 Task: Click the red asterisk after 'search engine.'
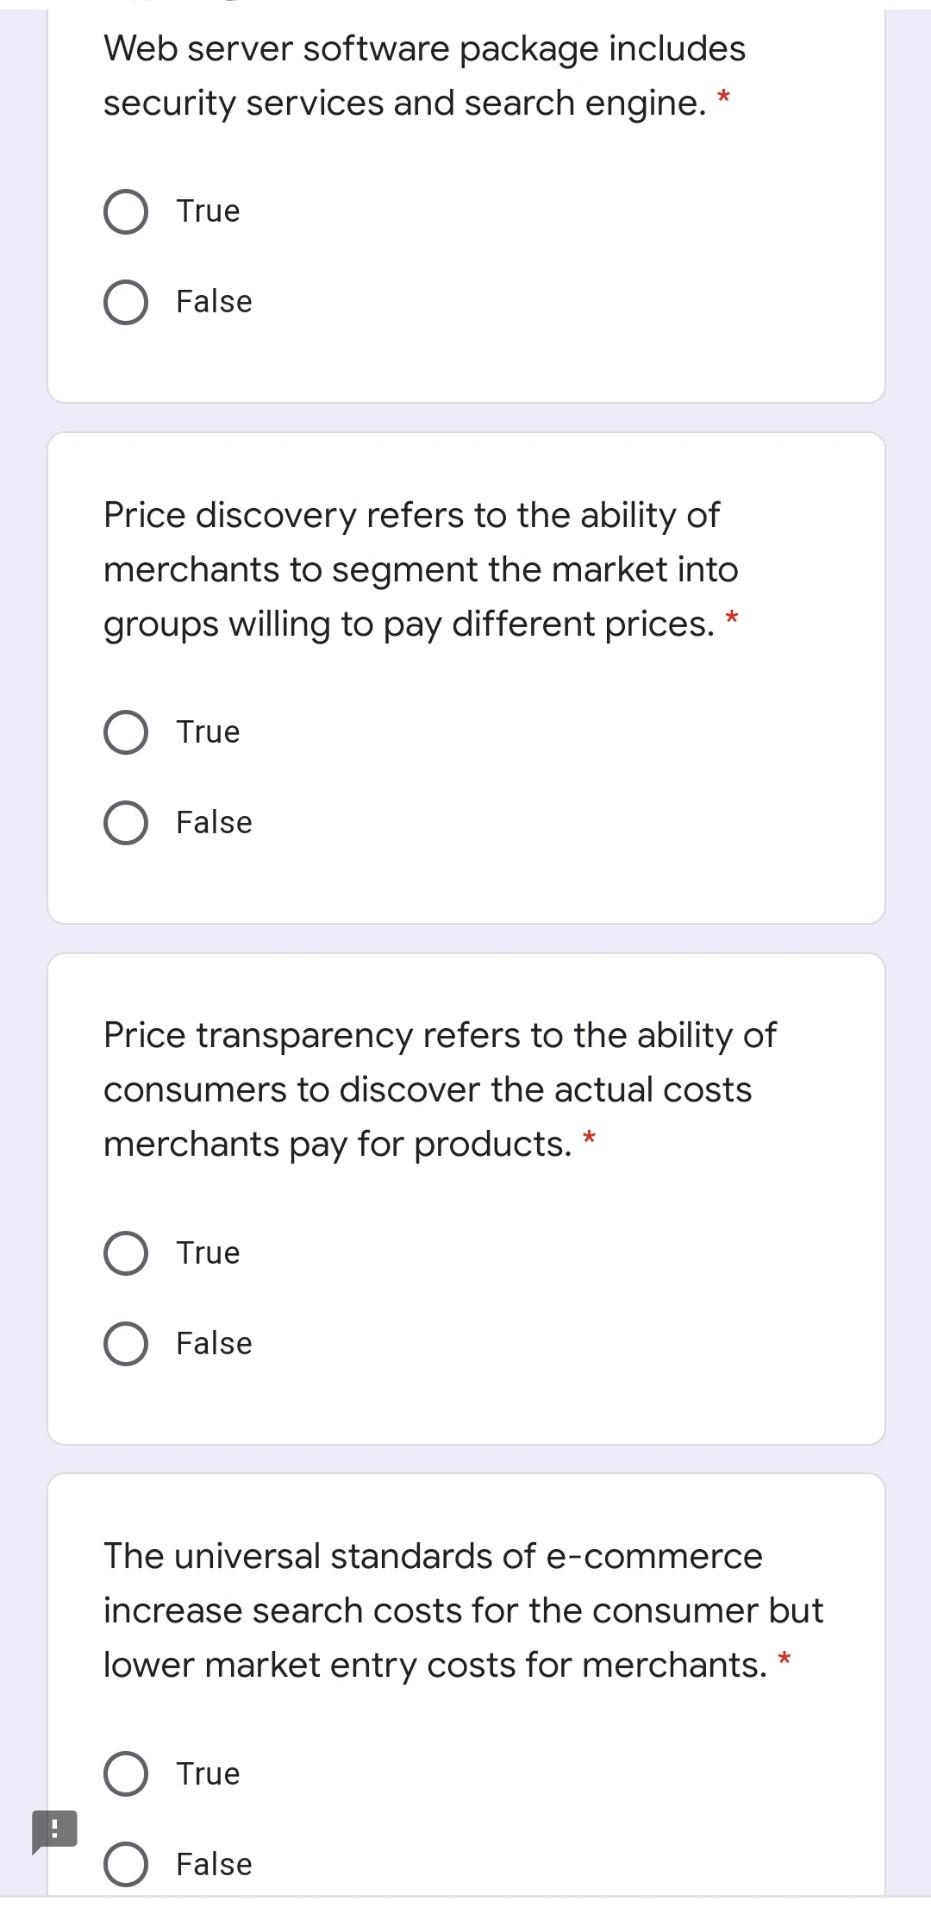pyautogui.click(x=724, y=98)
